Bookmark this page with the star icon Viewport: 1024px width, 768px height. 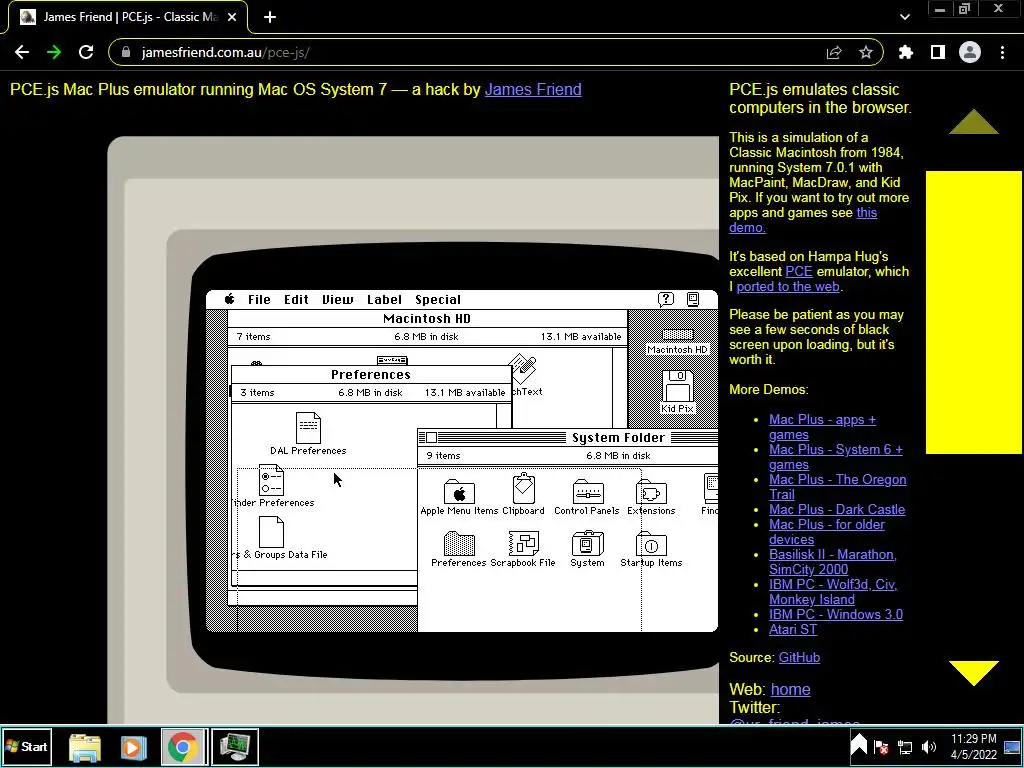[866, 52]
